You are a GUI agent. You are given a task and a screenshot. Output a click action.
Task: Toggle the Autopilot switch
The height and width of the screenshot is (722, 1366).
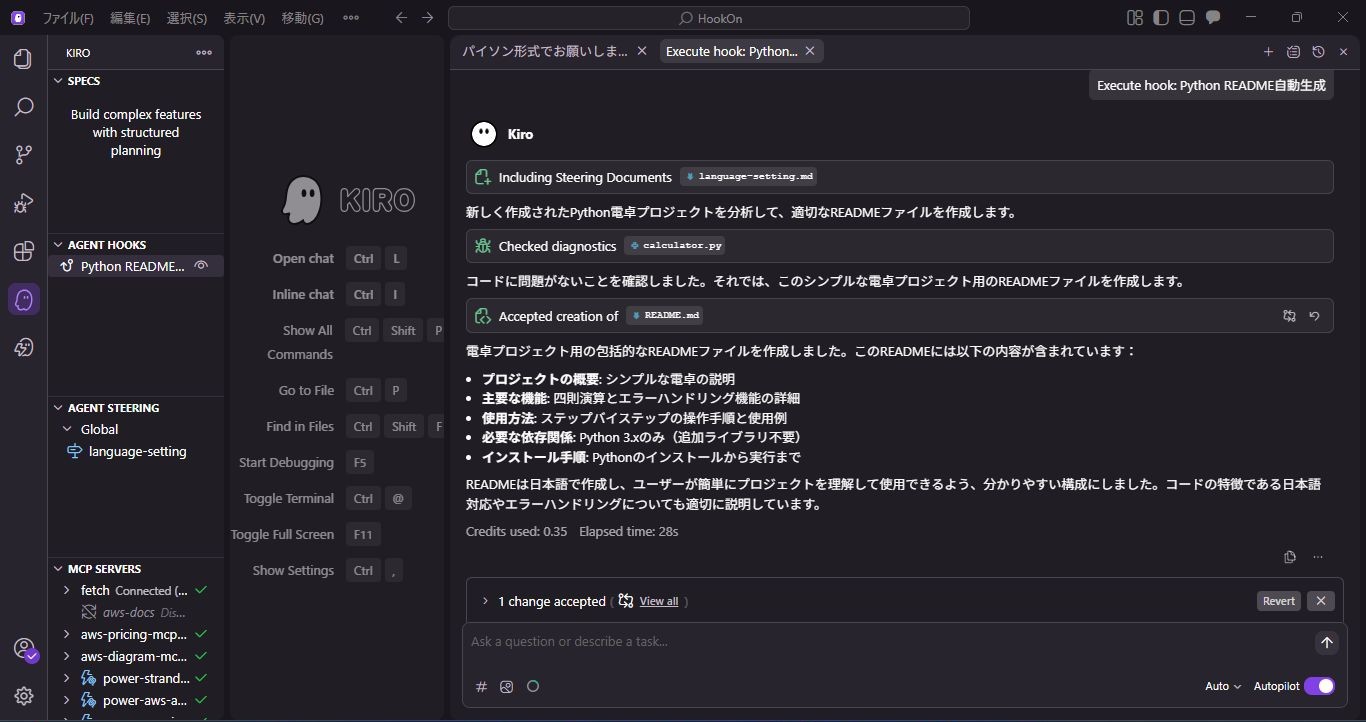pyautogui.click(x=1319, y=686)
